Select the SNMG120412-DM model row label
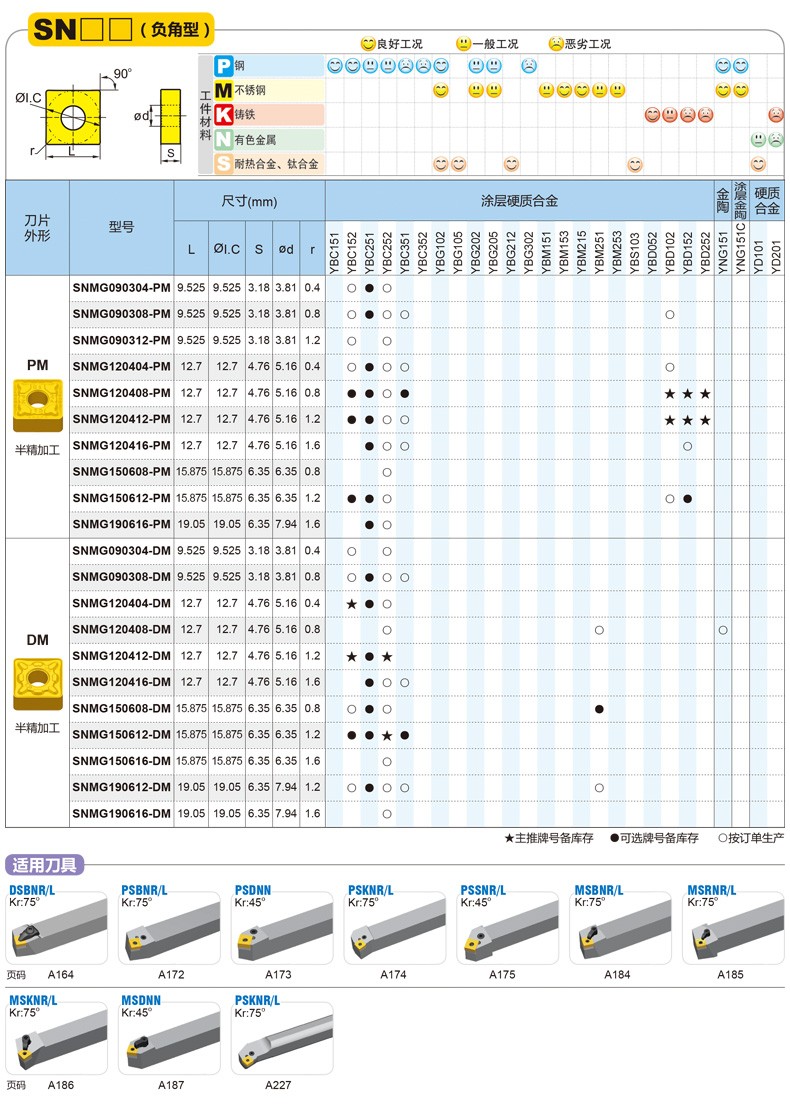790x1110 pixels. pos(122,656)
